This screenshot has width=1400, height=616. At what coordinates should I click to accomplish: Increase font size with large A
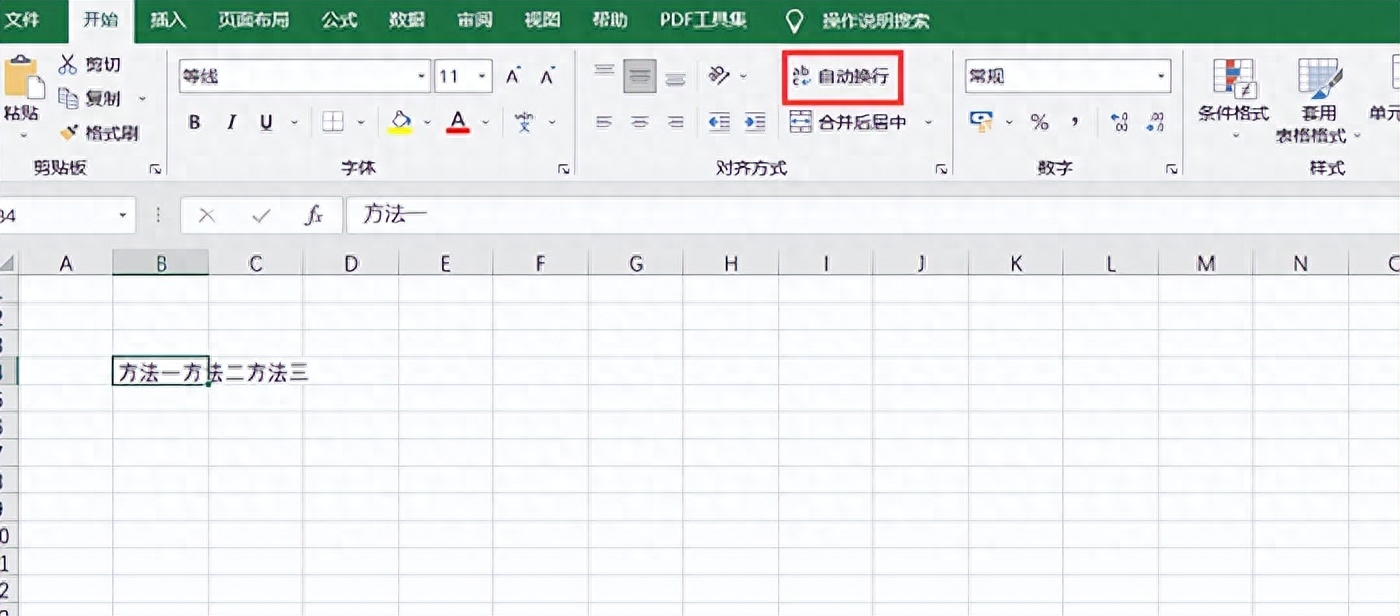tap(513, 76)
